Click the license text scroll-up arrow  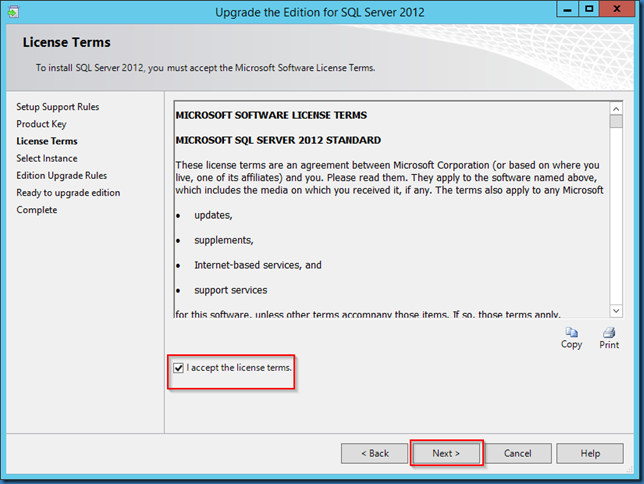(616, 108)
